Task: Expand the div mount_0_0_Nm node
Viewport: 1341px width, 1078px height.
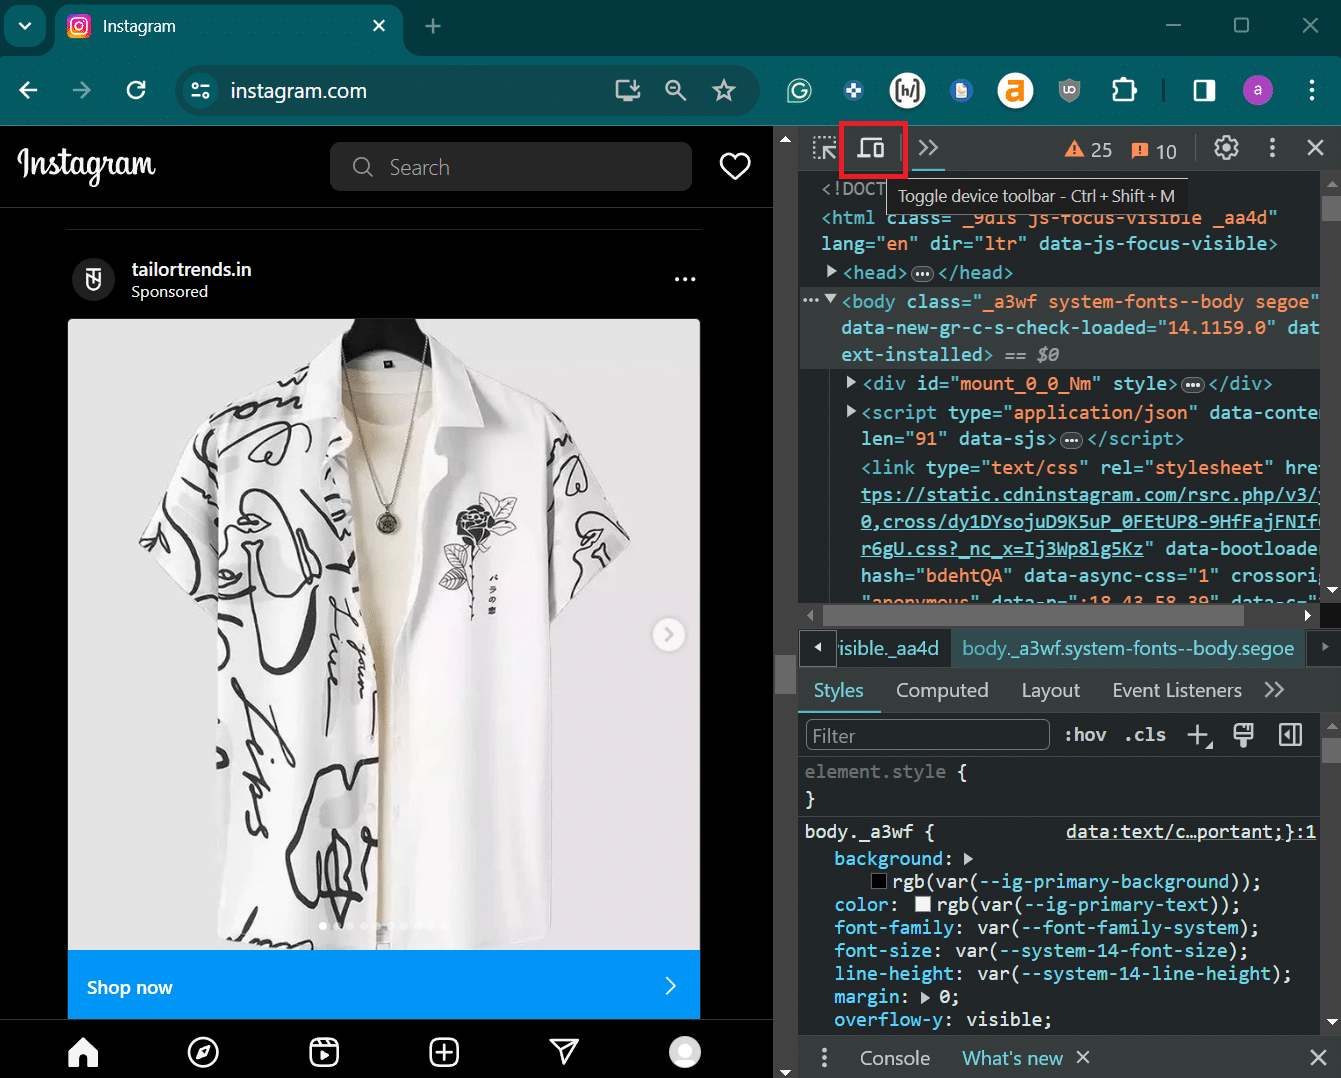Action: point(851,382)
